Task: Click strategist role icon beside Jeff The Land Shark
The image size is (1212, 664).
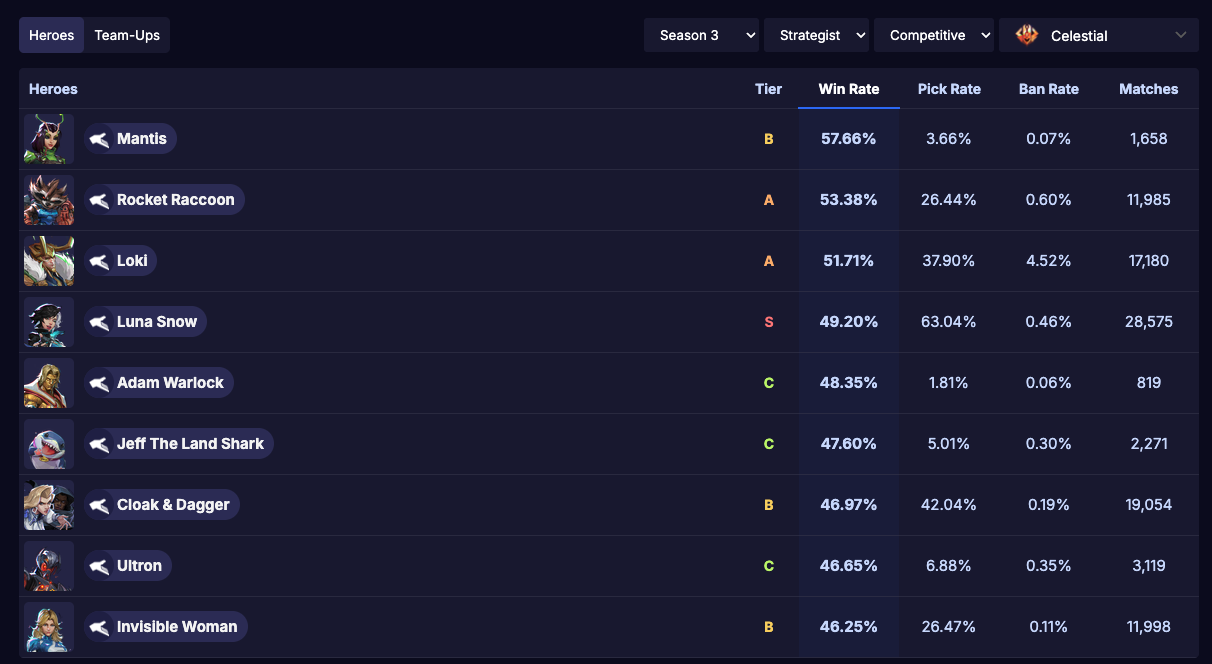Action: (x=99, y=444)
